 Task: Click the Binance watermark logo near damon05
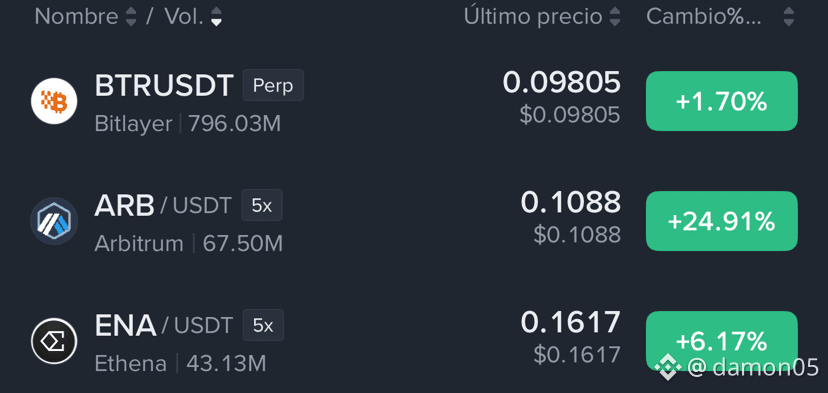667,368
